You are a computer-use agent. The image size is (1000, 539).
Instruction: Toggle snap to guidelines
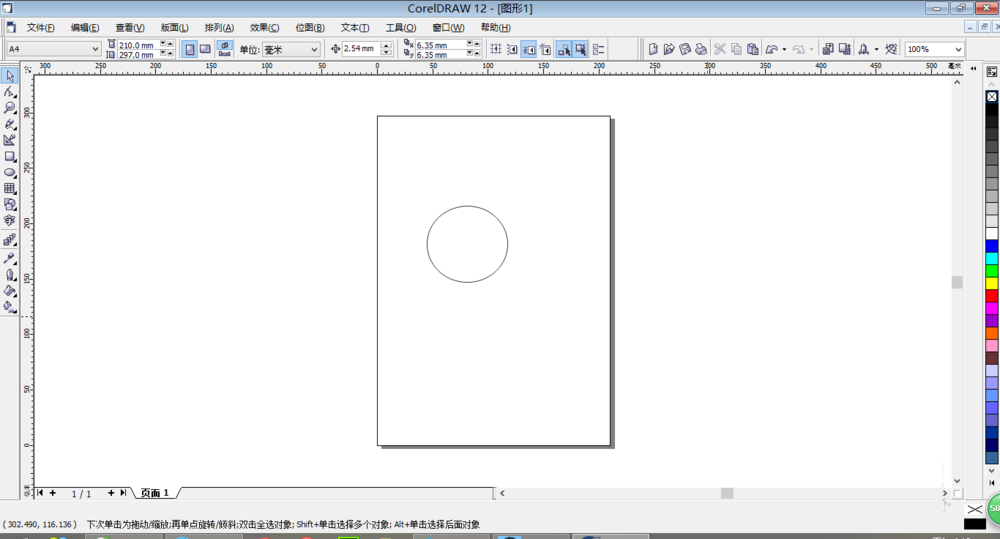[x=512, y=49]
